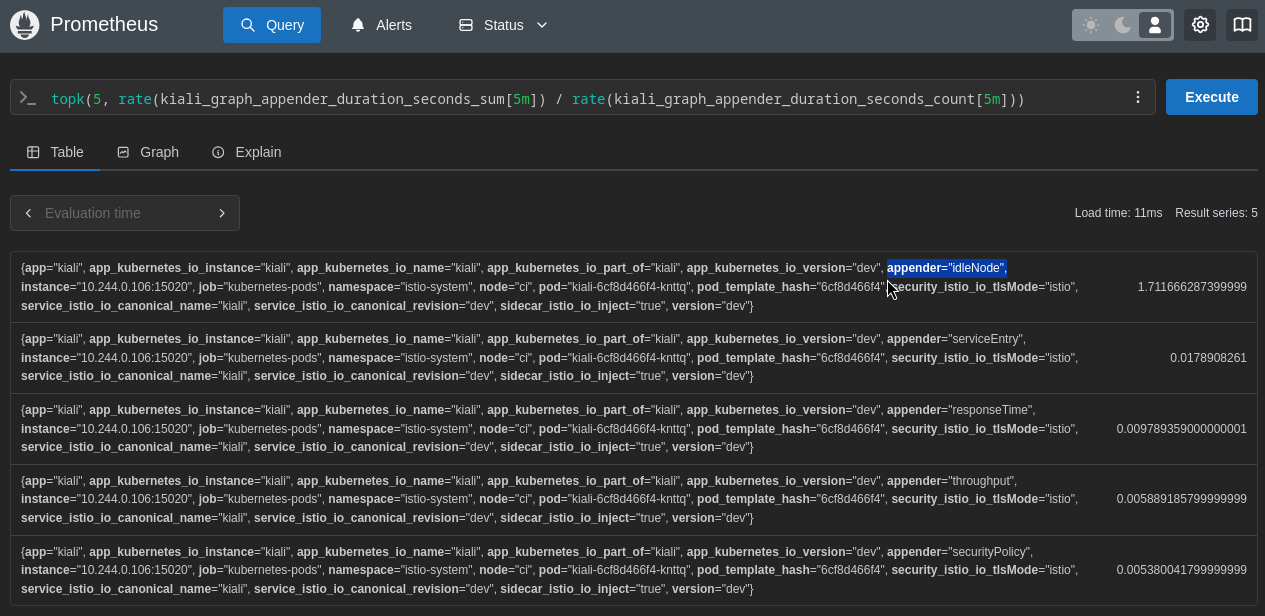The width and height of the screenshot is (1265, 616).
Task: Click the bell icon next to Alerts
Action: [x=358, y=24]
